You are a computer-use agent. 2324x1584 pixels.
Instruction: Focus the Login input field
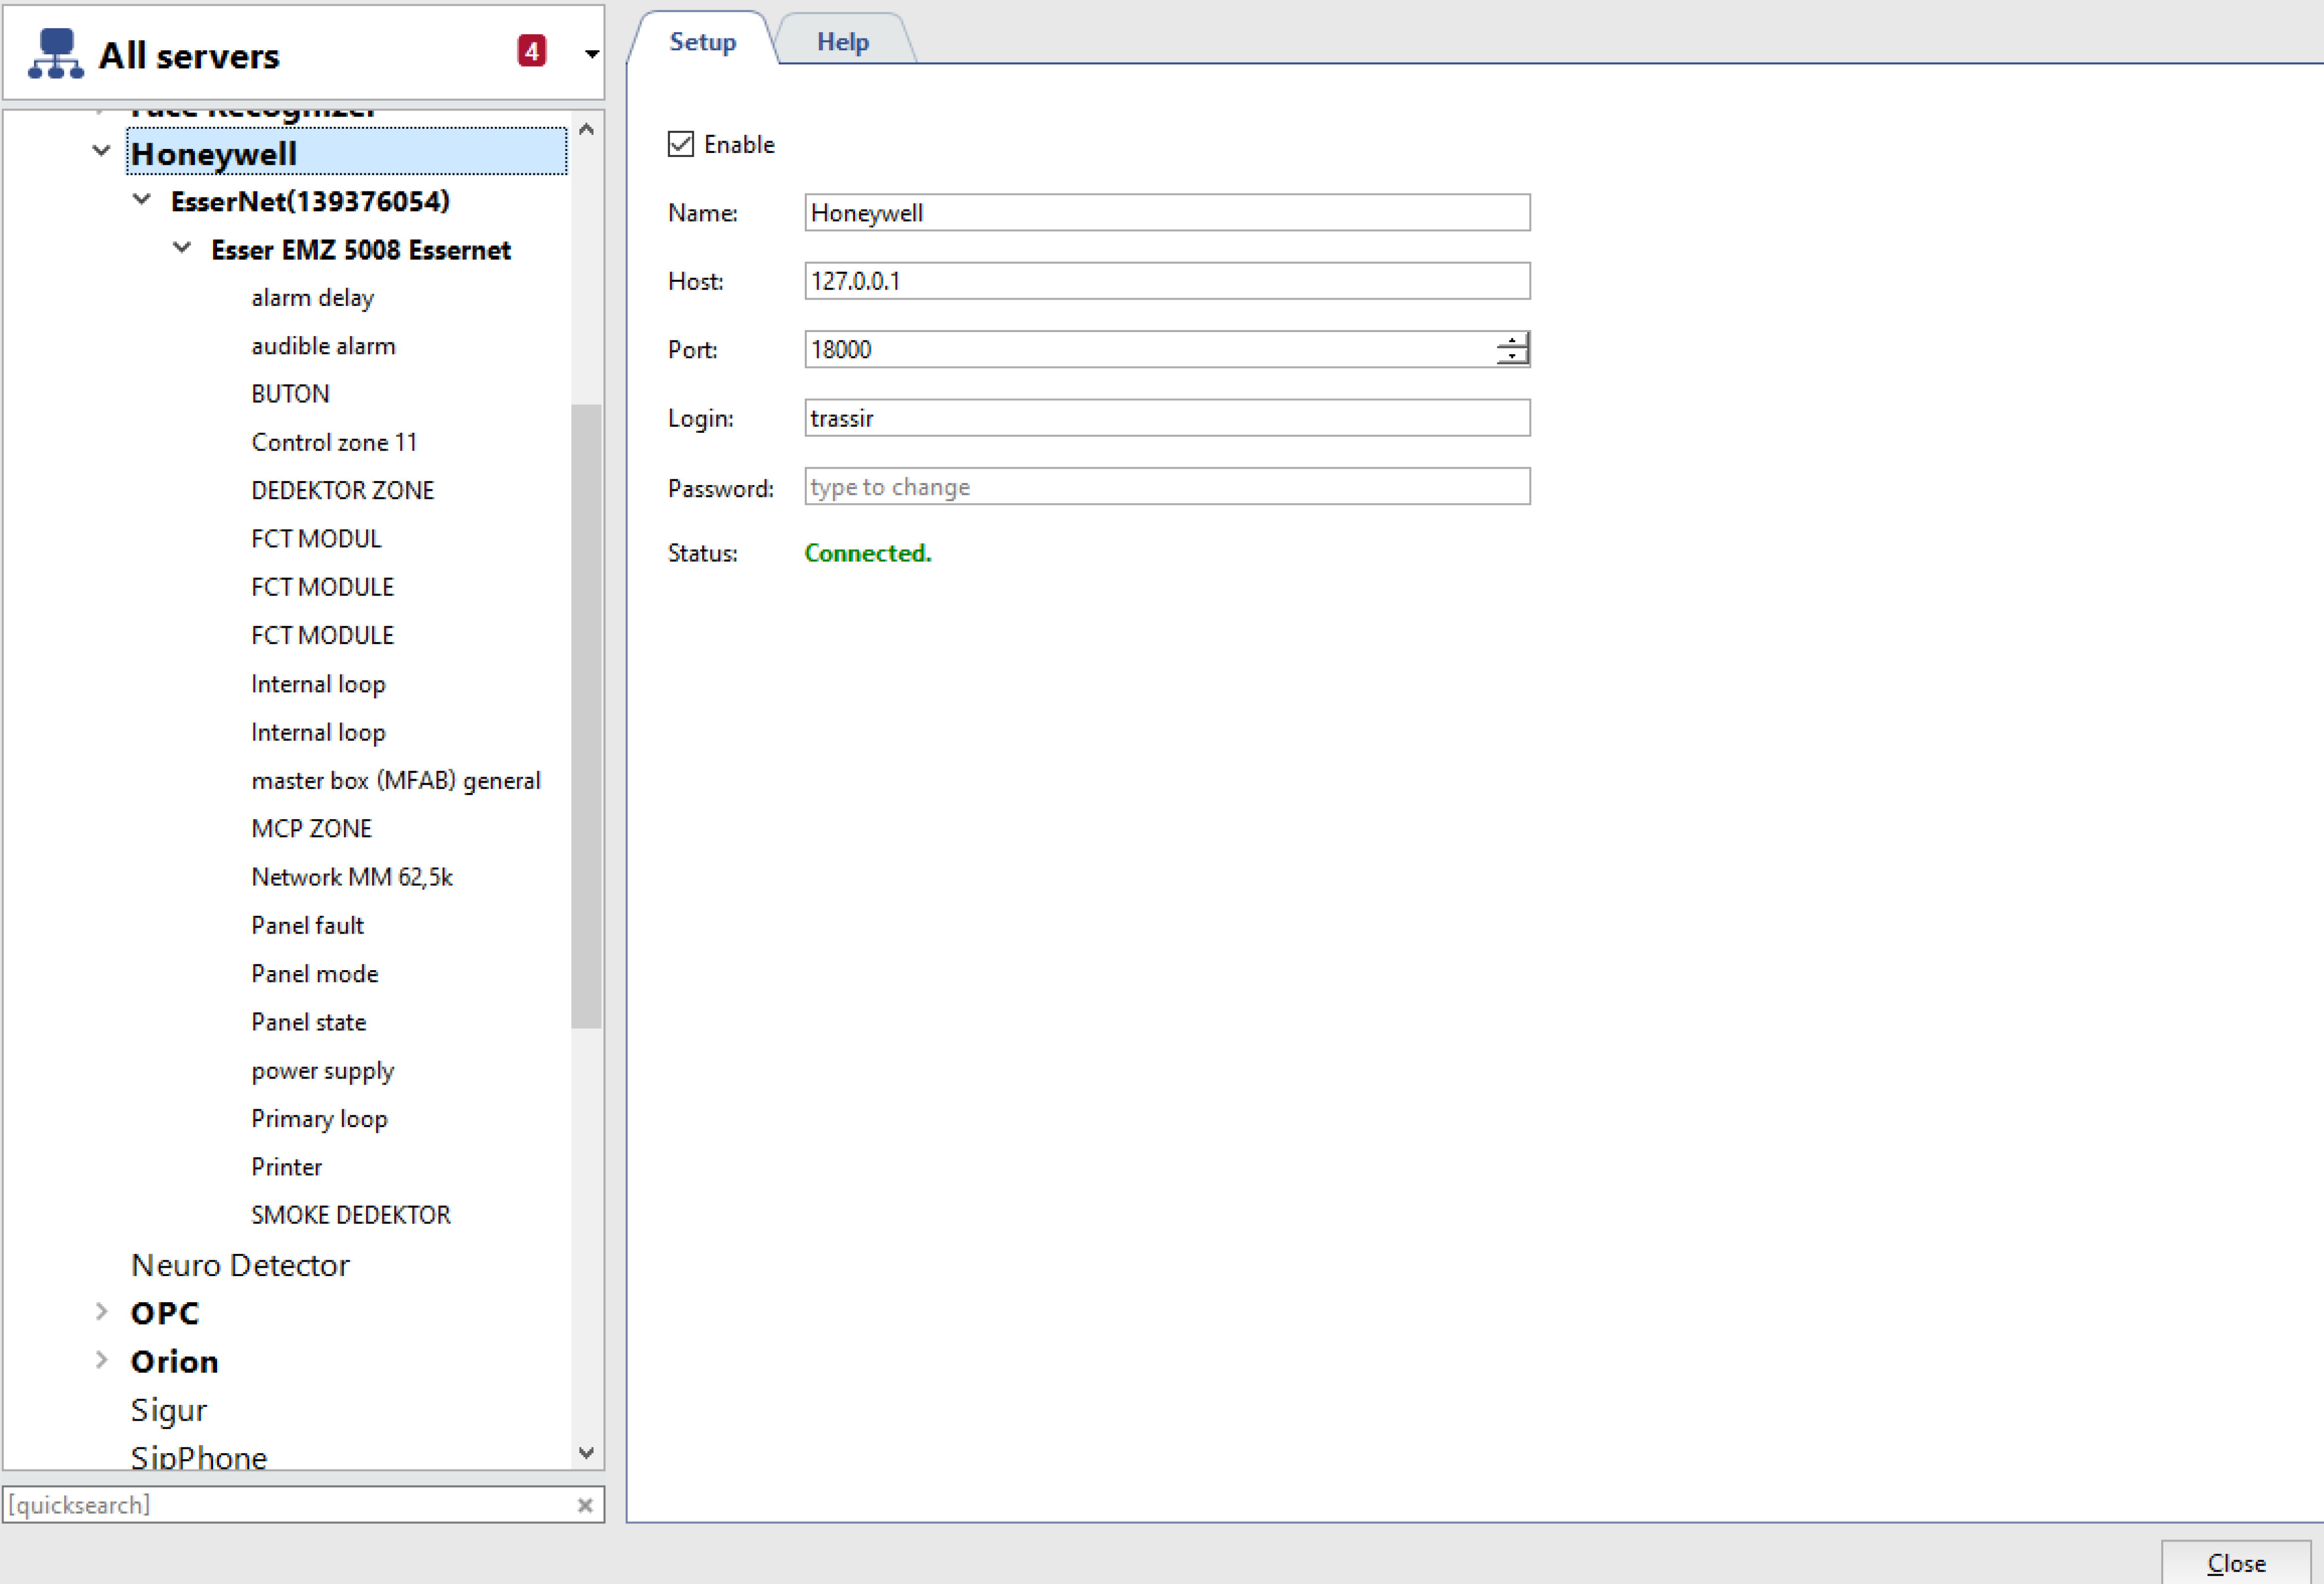pos(1167,418)
